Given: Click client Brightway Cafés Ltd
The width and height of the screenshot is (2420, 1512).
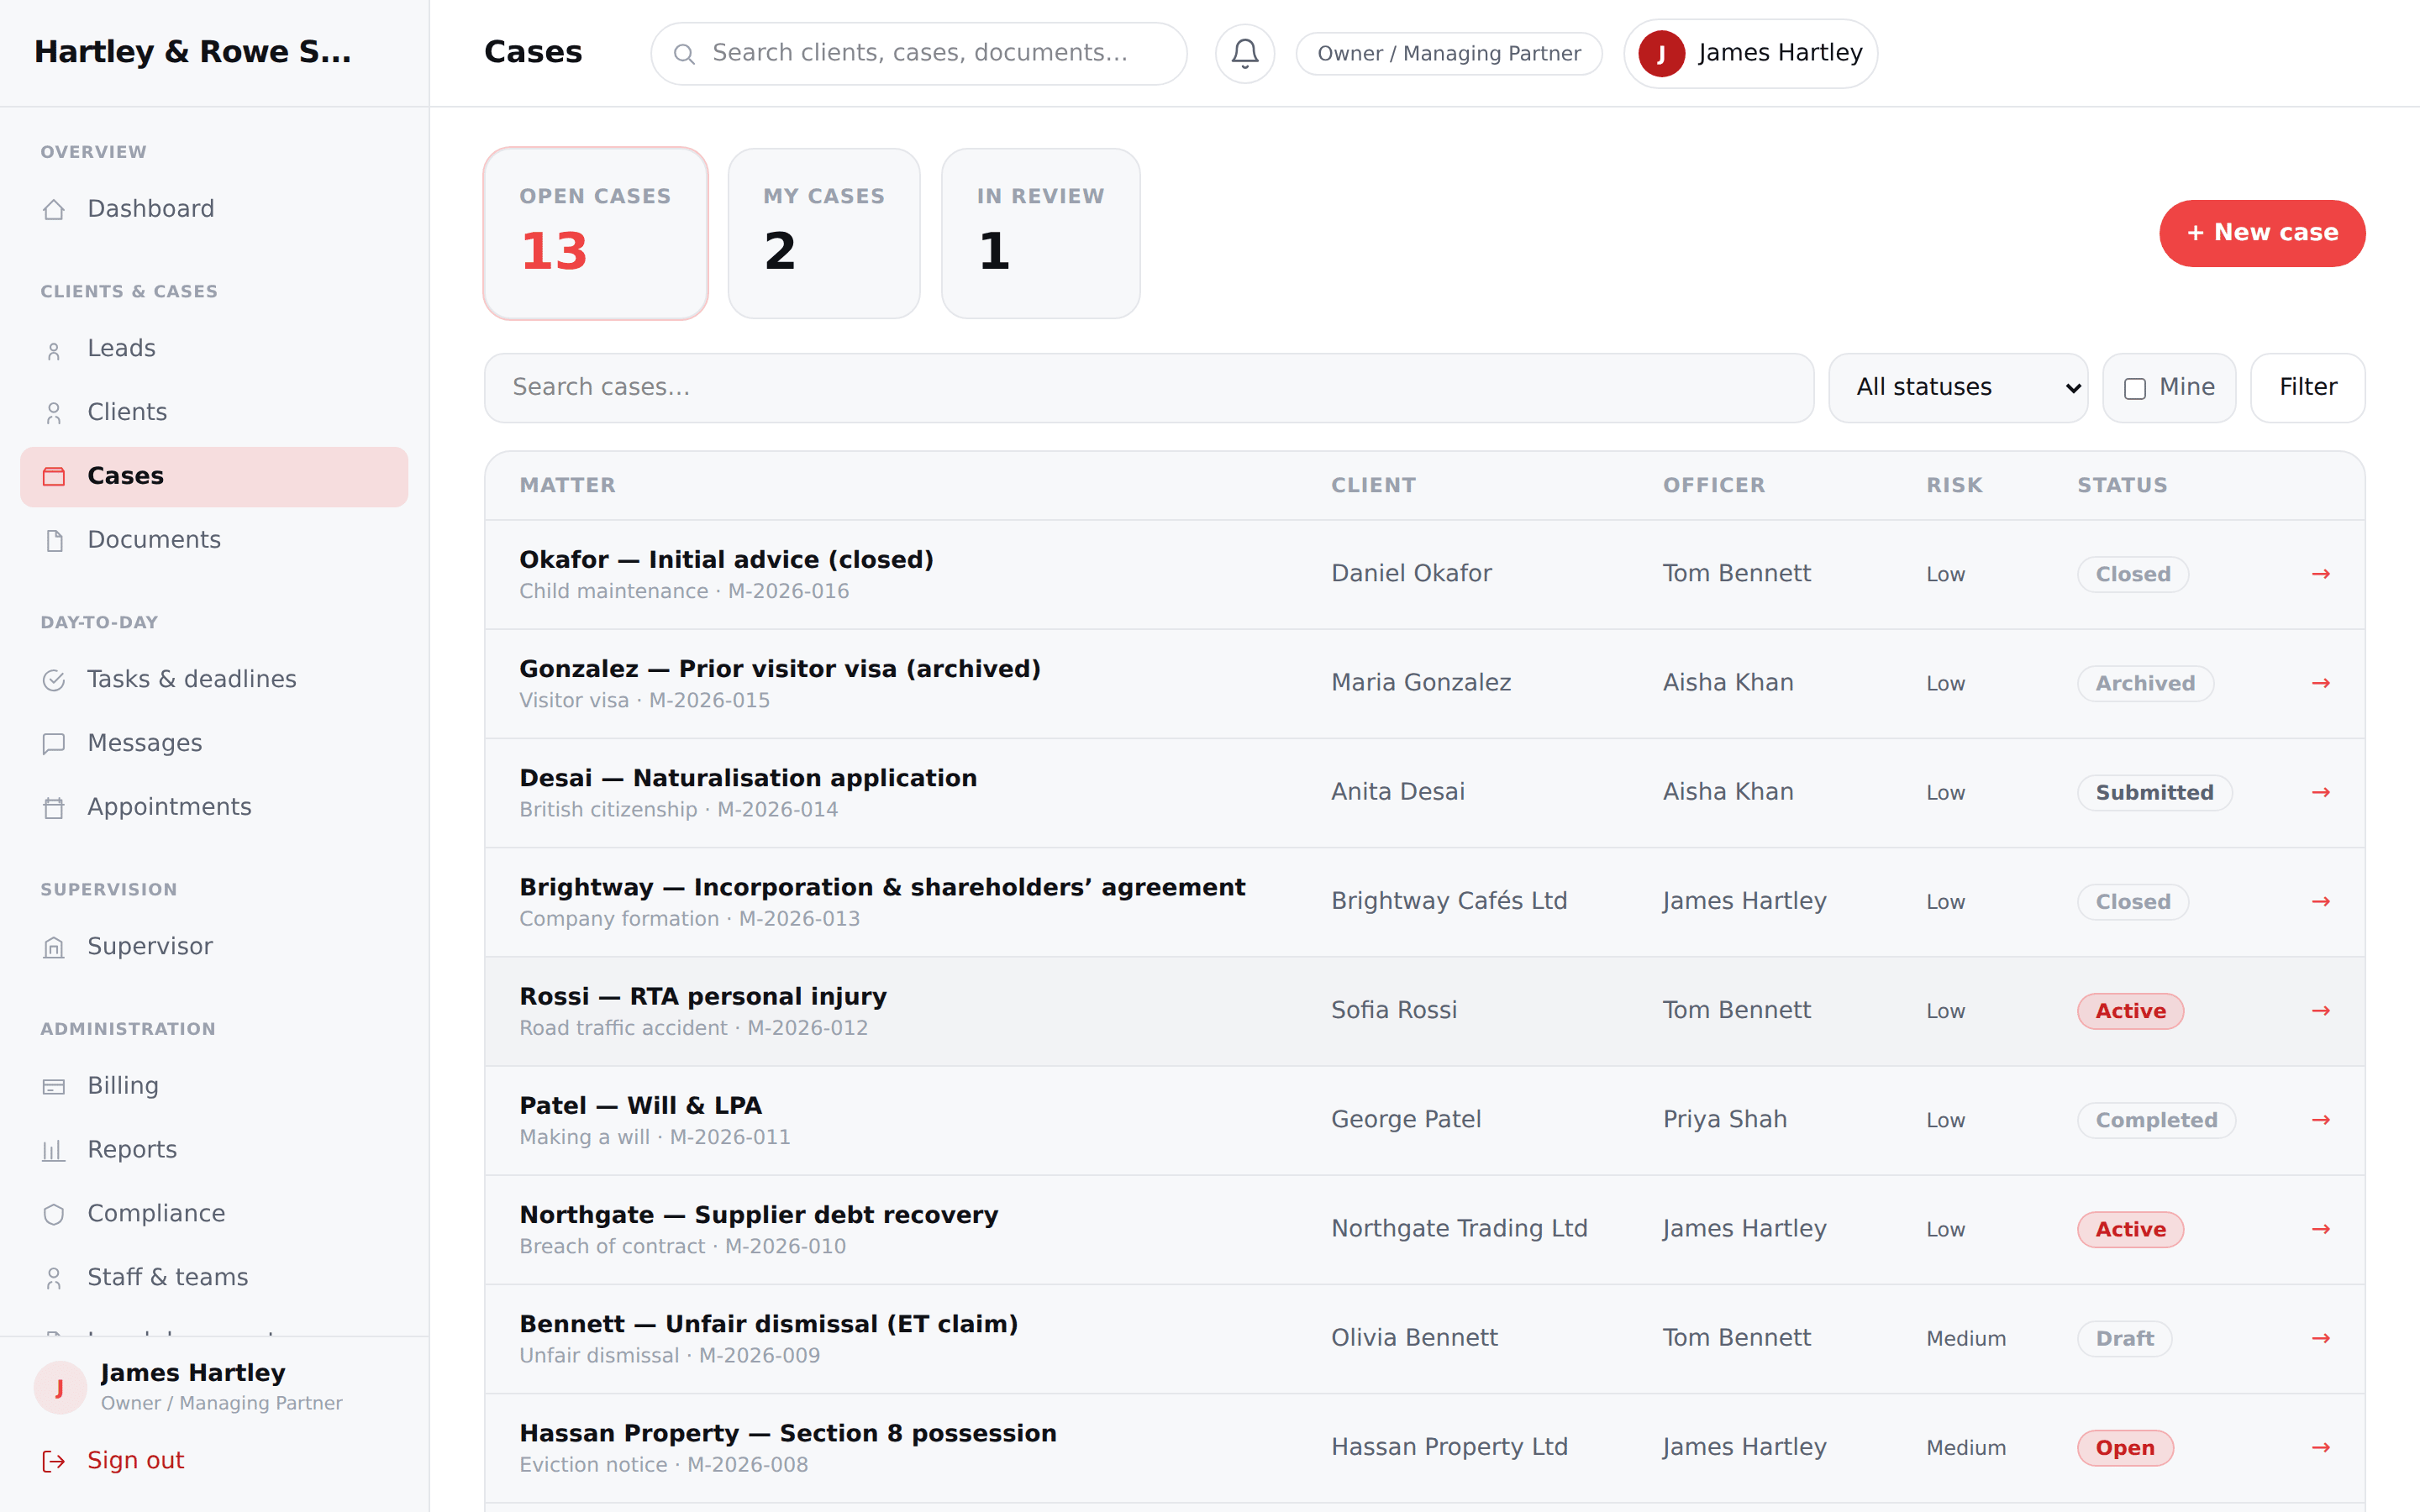Looking at the screenshot, I should [1449, 901].
